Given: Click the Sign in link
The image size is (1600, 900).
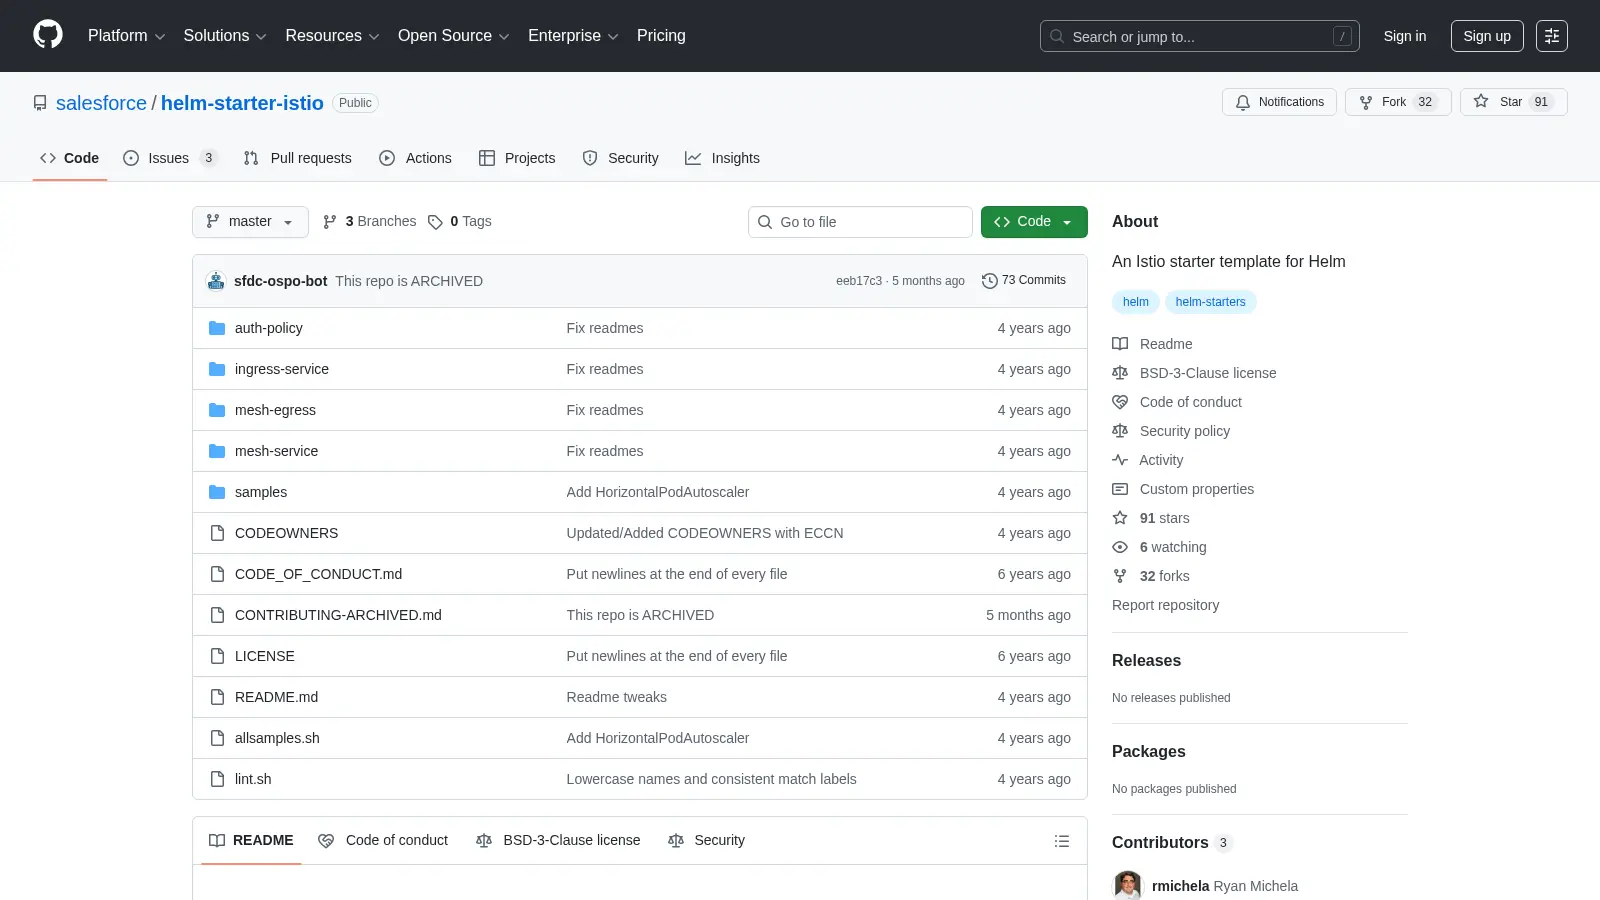Looking at the screenshot, I should click(1405, 36).
